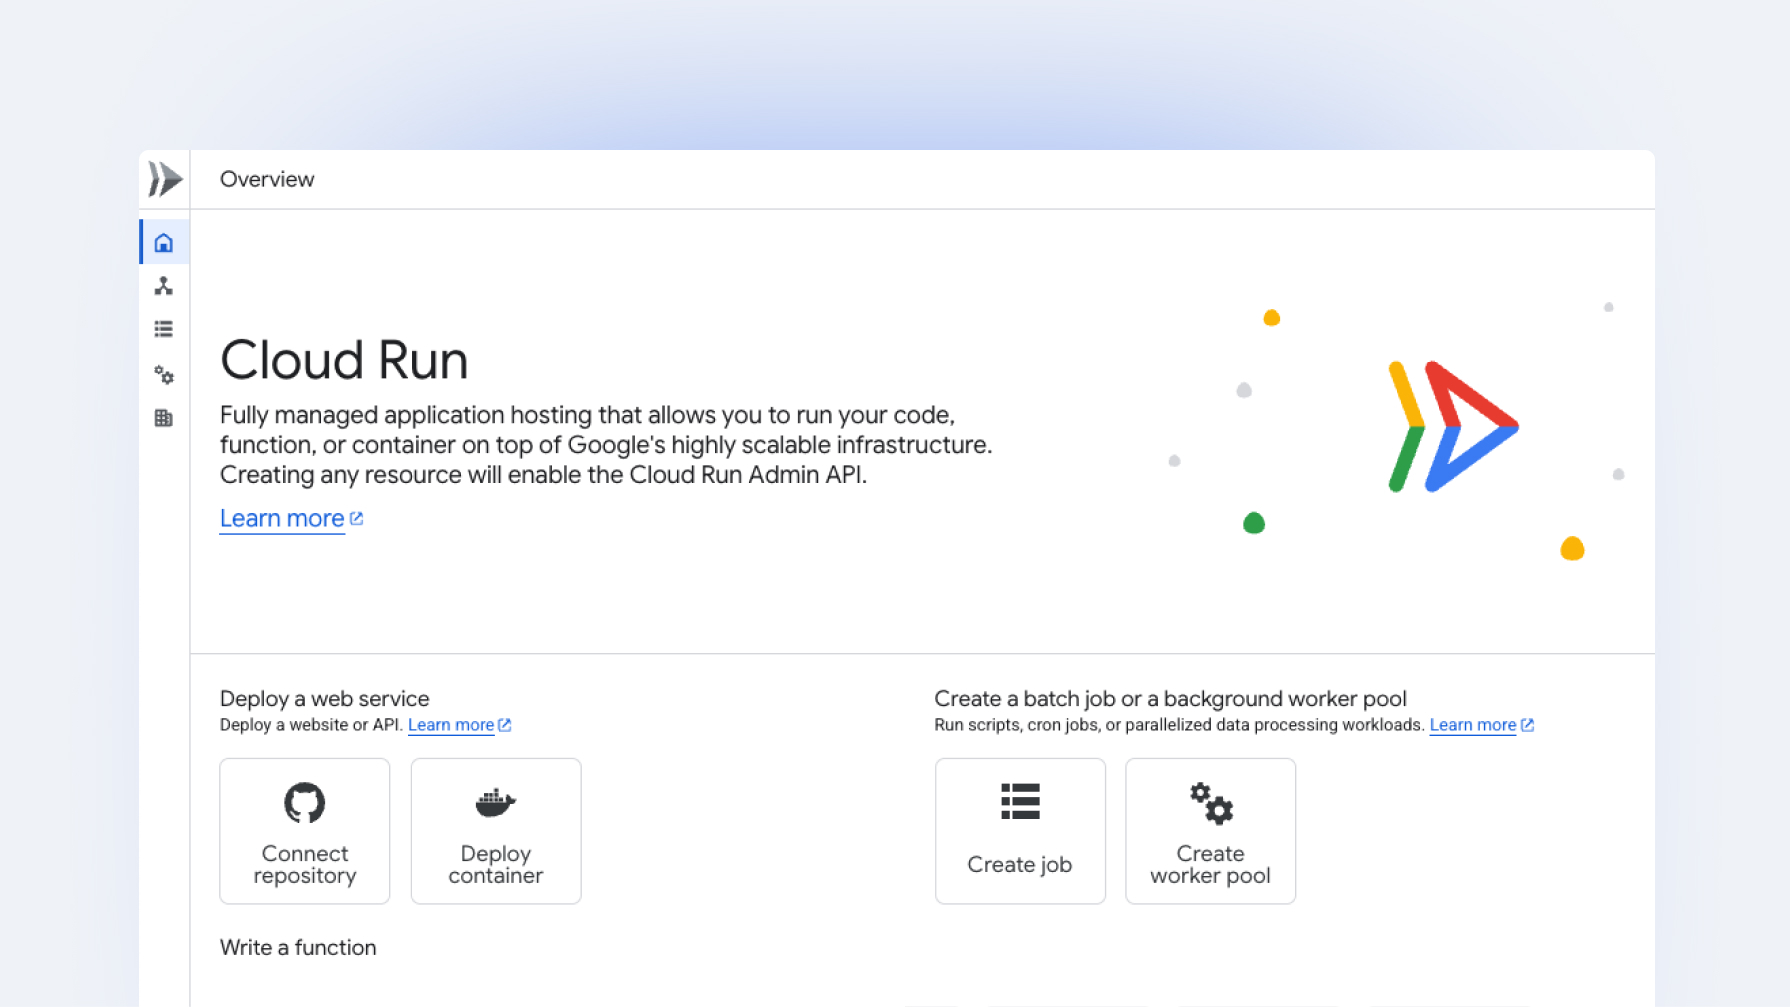Click external-link icon next to batch job Learn more
The width and height of the screenshot is (1790, 1007).
1527,725
